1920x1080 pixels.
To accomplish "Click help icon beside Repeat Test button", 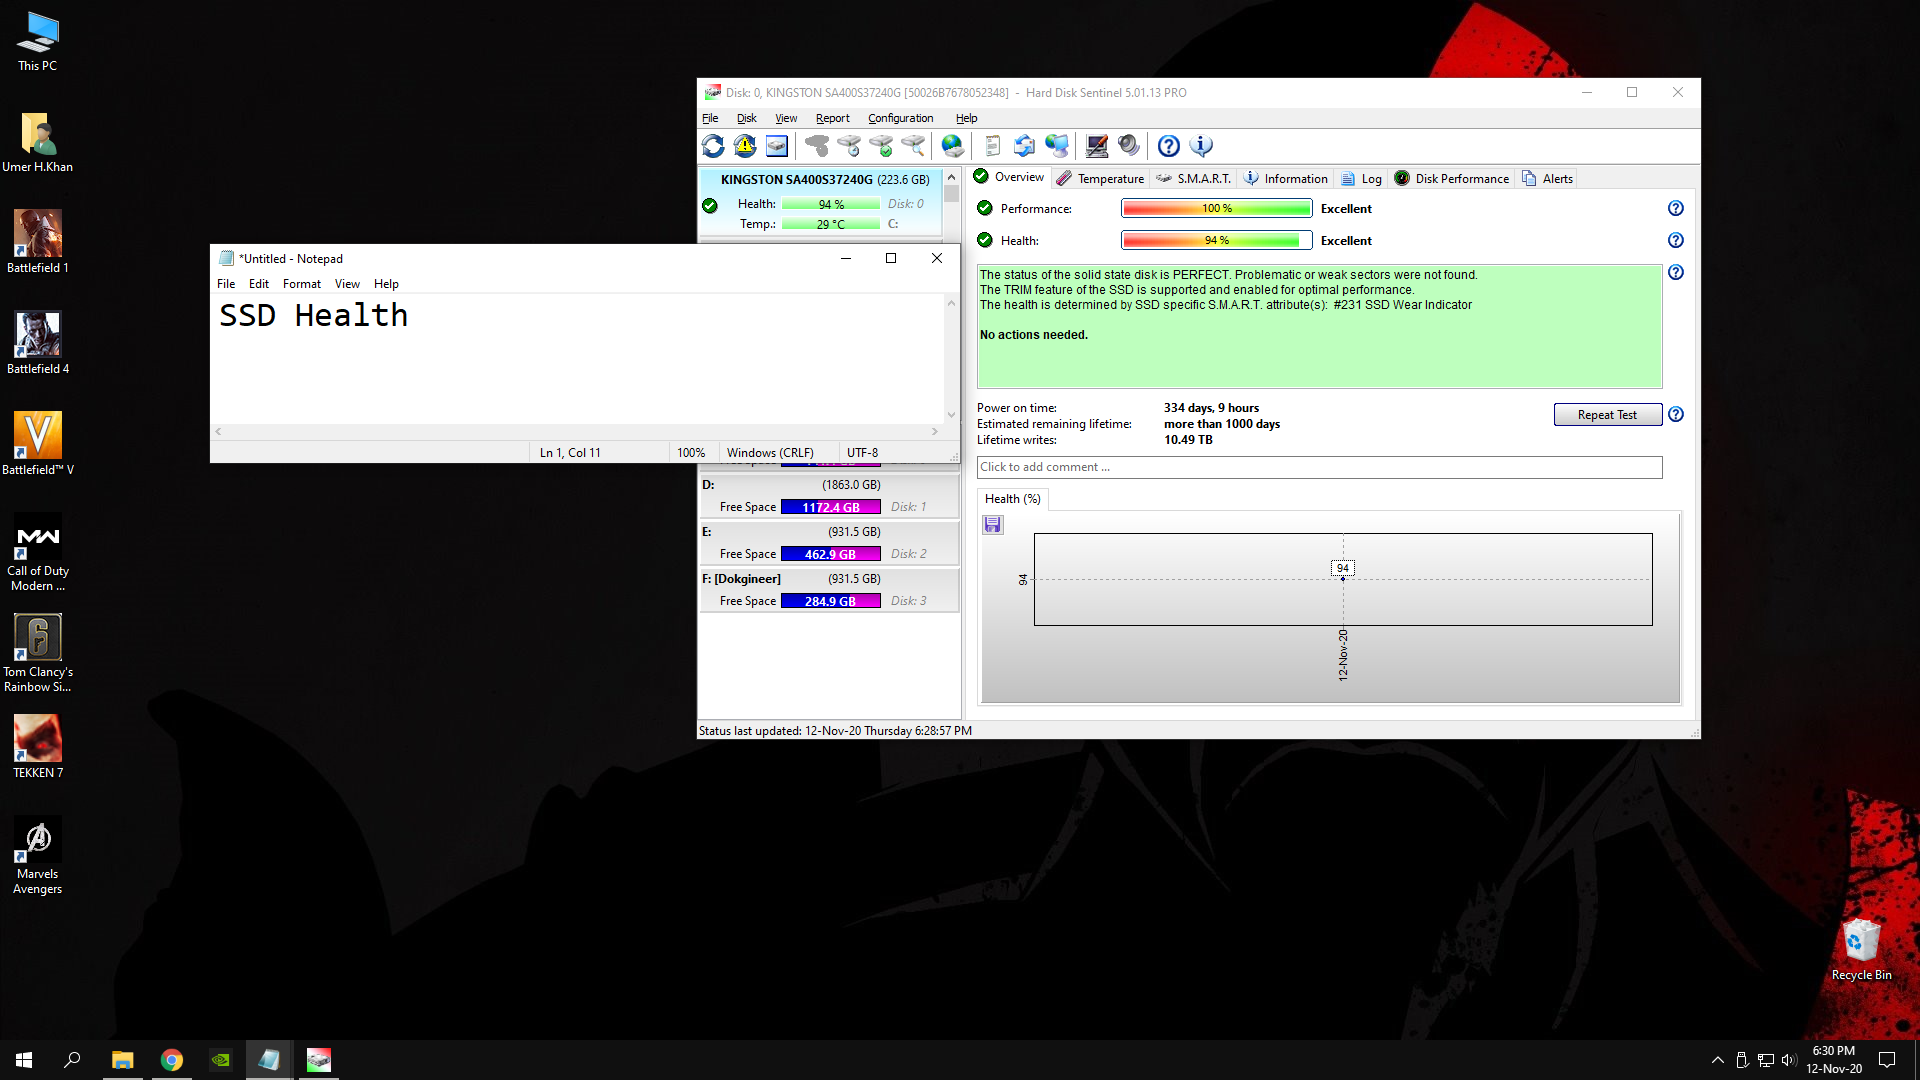I will coord(1676,414).
